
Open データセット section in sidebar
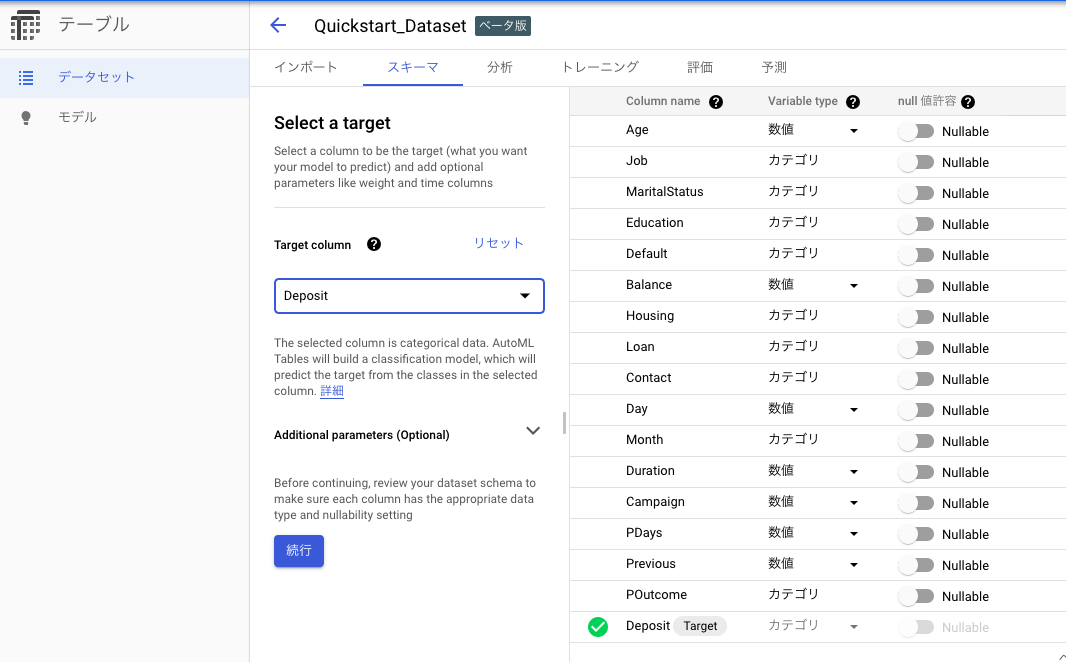click(x=95, y=77)
